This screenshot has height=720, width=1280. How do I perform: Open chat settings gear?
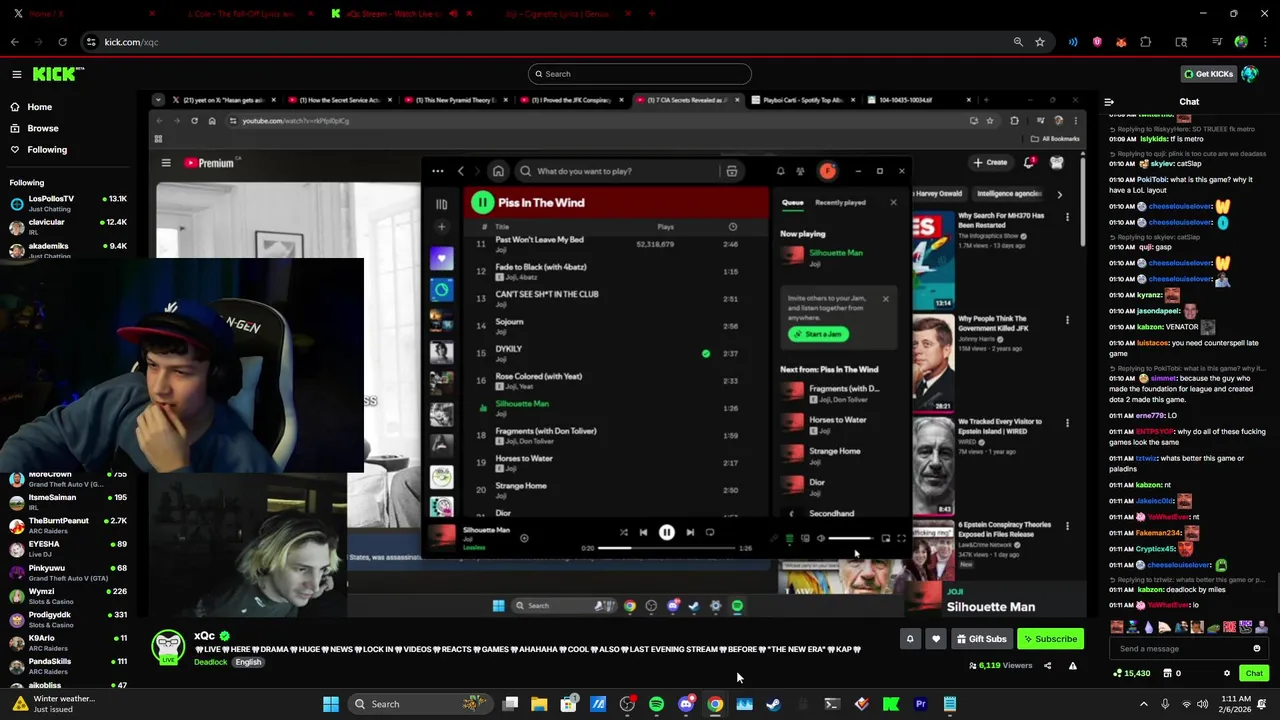[x=1227, y=673]
